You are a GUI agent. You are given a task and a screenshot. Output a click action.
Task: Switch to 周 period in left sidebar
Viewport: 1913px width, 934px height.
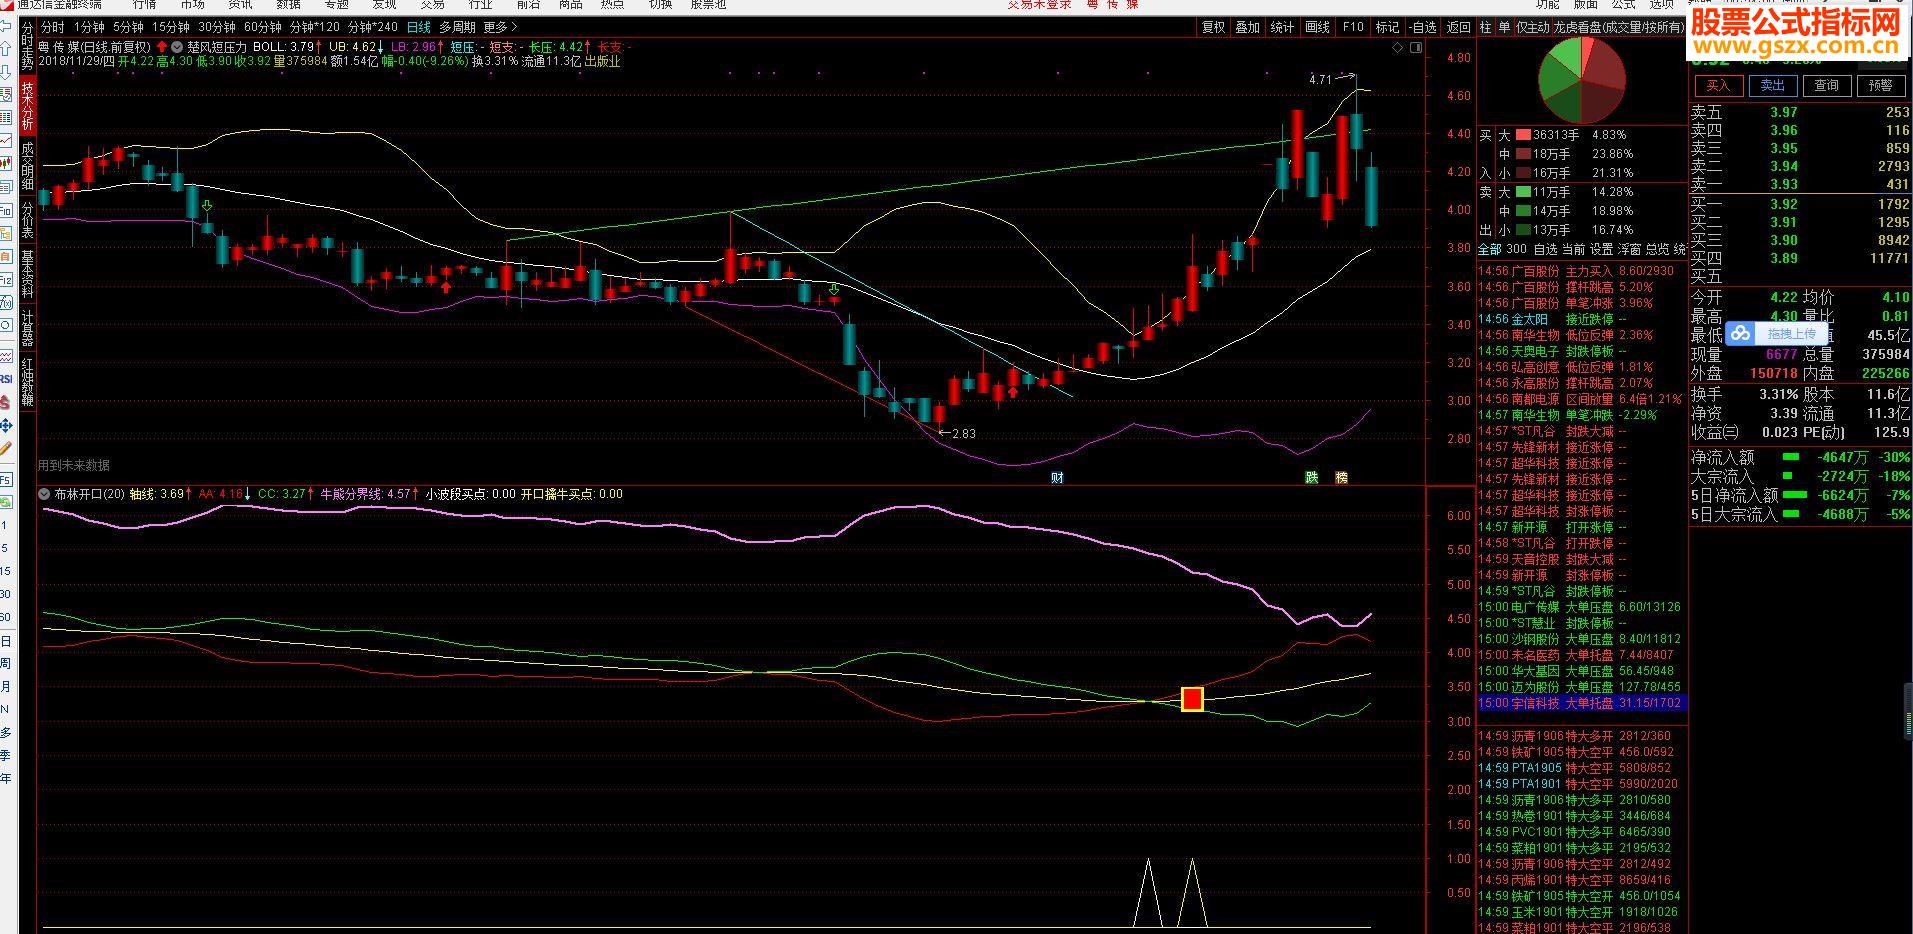[x=6, y=664]
